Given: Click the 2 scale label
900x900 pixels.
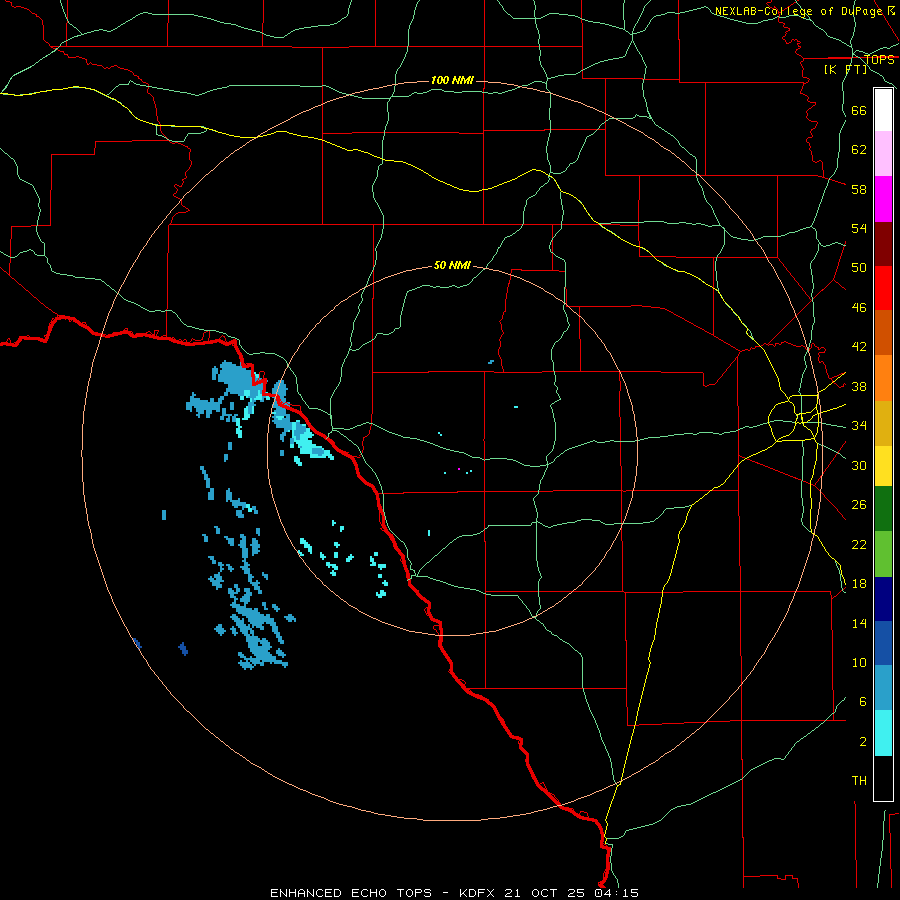Looking at the screenshot, I should (x=863, y=742).
